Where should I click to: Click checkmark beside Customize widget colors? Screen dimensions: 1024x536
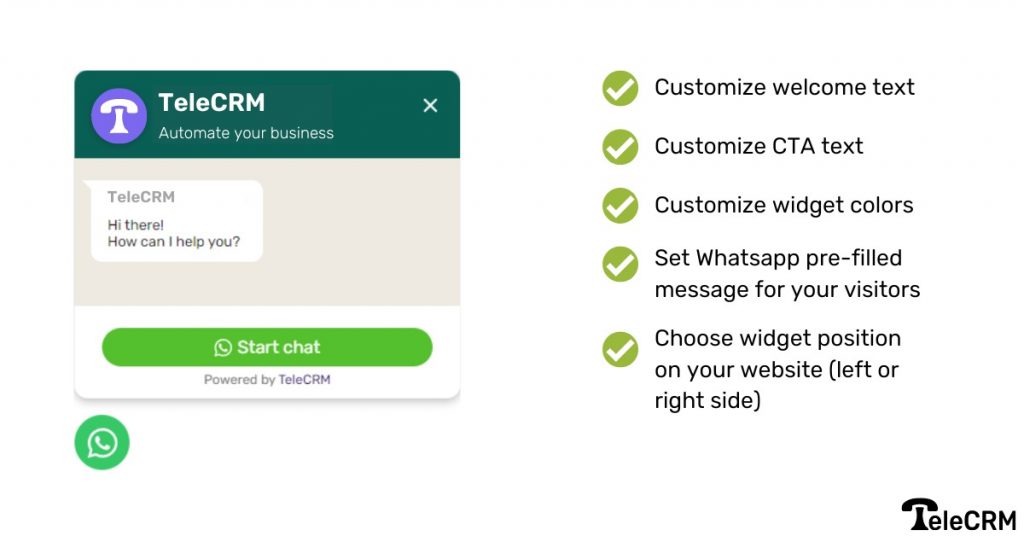tap(620, 206)
